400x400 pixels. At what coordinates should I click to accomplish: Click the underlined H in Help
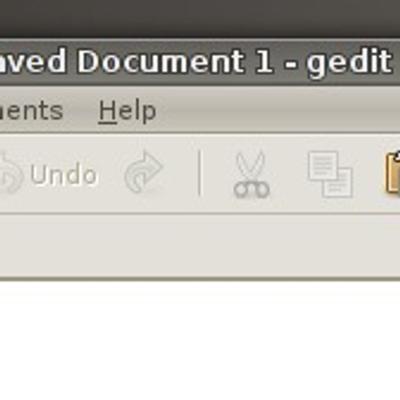(107, 111)
